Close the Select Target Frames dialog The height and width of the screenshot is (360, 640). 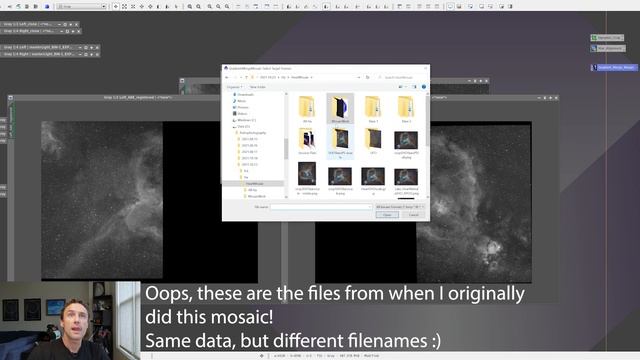pyautogui.click(x=425, y=69)
